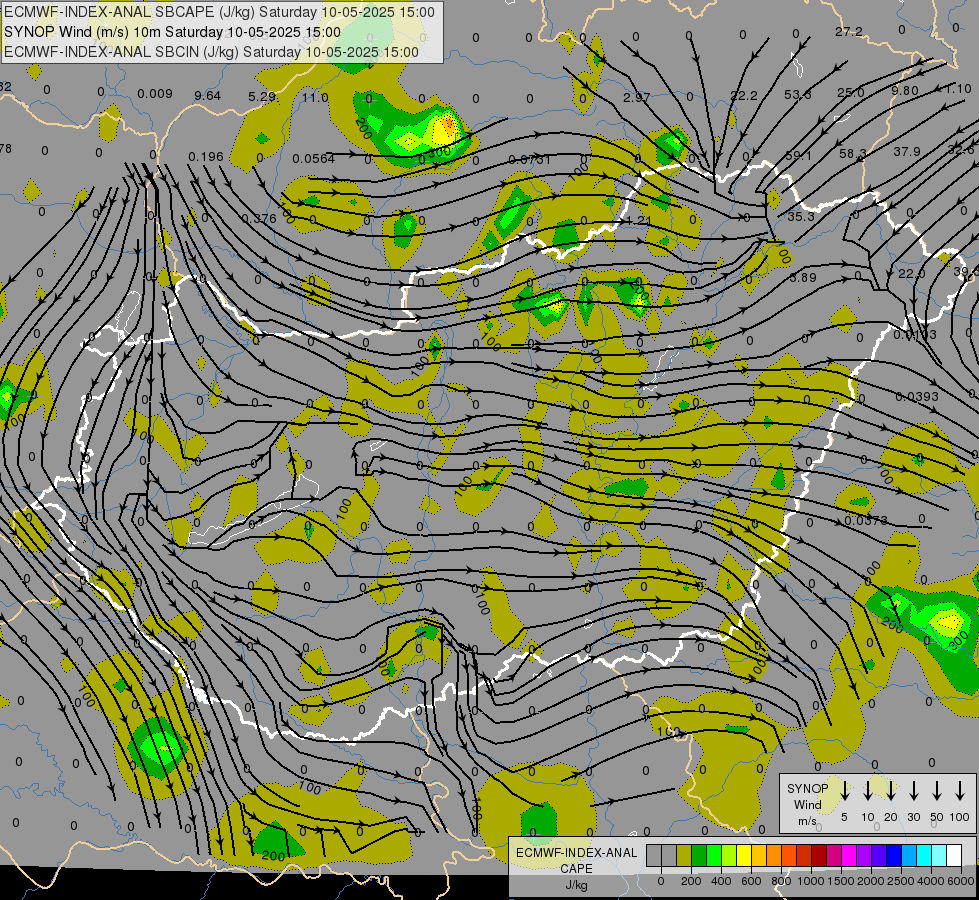Click the 27.2 value on the map
The width and height of the screenshot is (979, 900).
849,32
